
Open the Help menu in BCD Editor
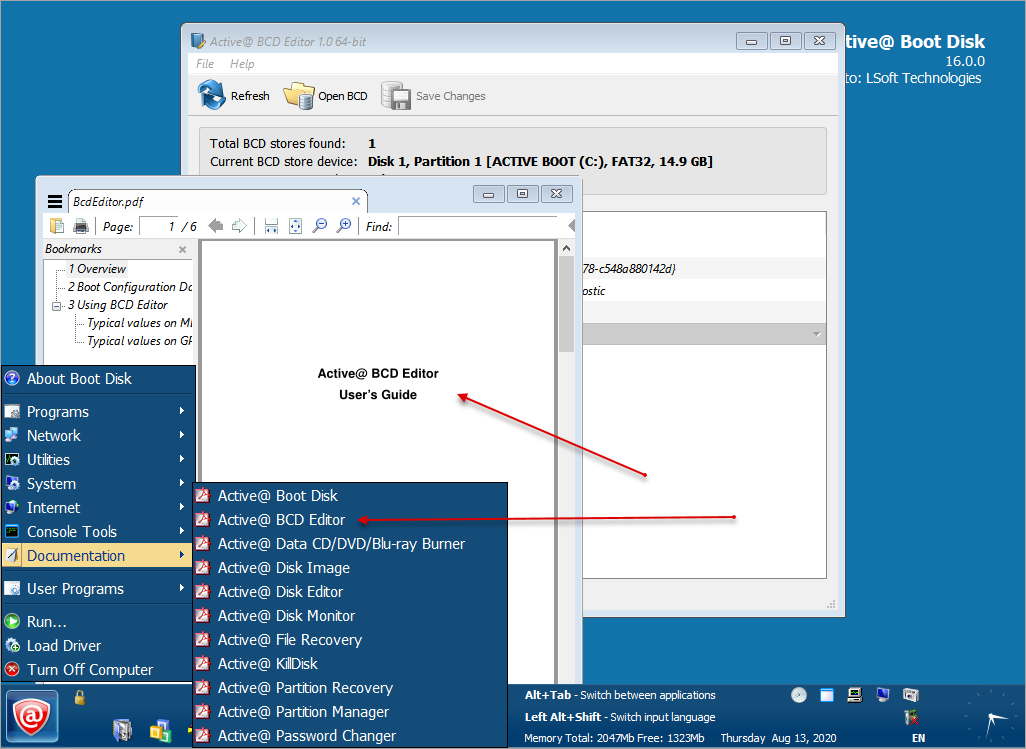242,63
